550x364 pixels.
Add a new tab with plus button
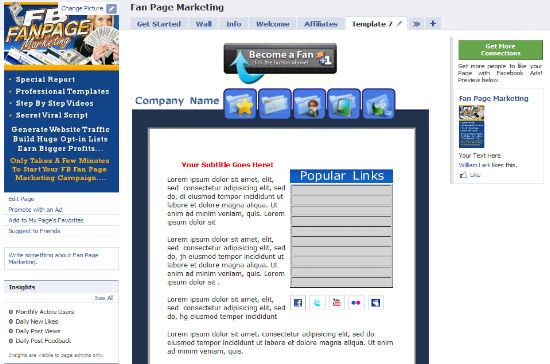click(433, 23)
